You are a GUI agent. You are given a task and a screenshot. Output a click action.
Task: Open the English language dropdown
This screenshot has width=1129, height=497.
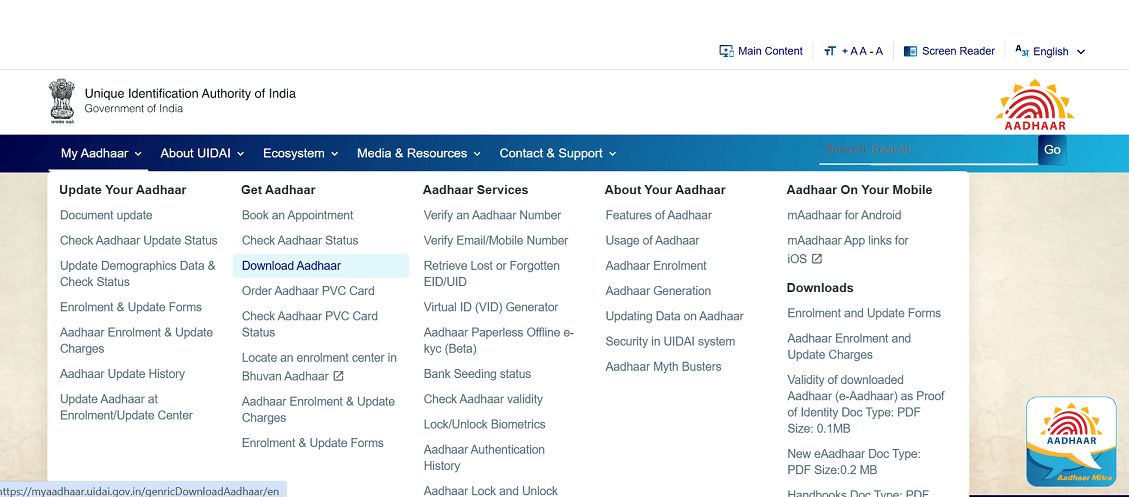(1051, 51)
